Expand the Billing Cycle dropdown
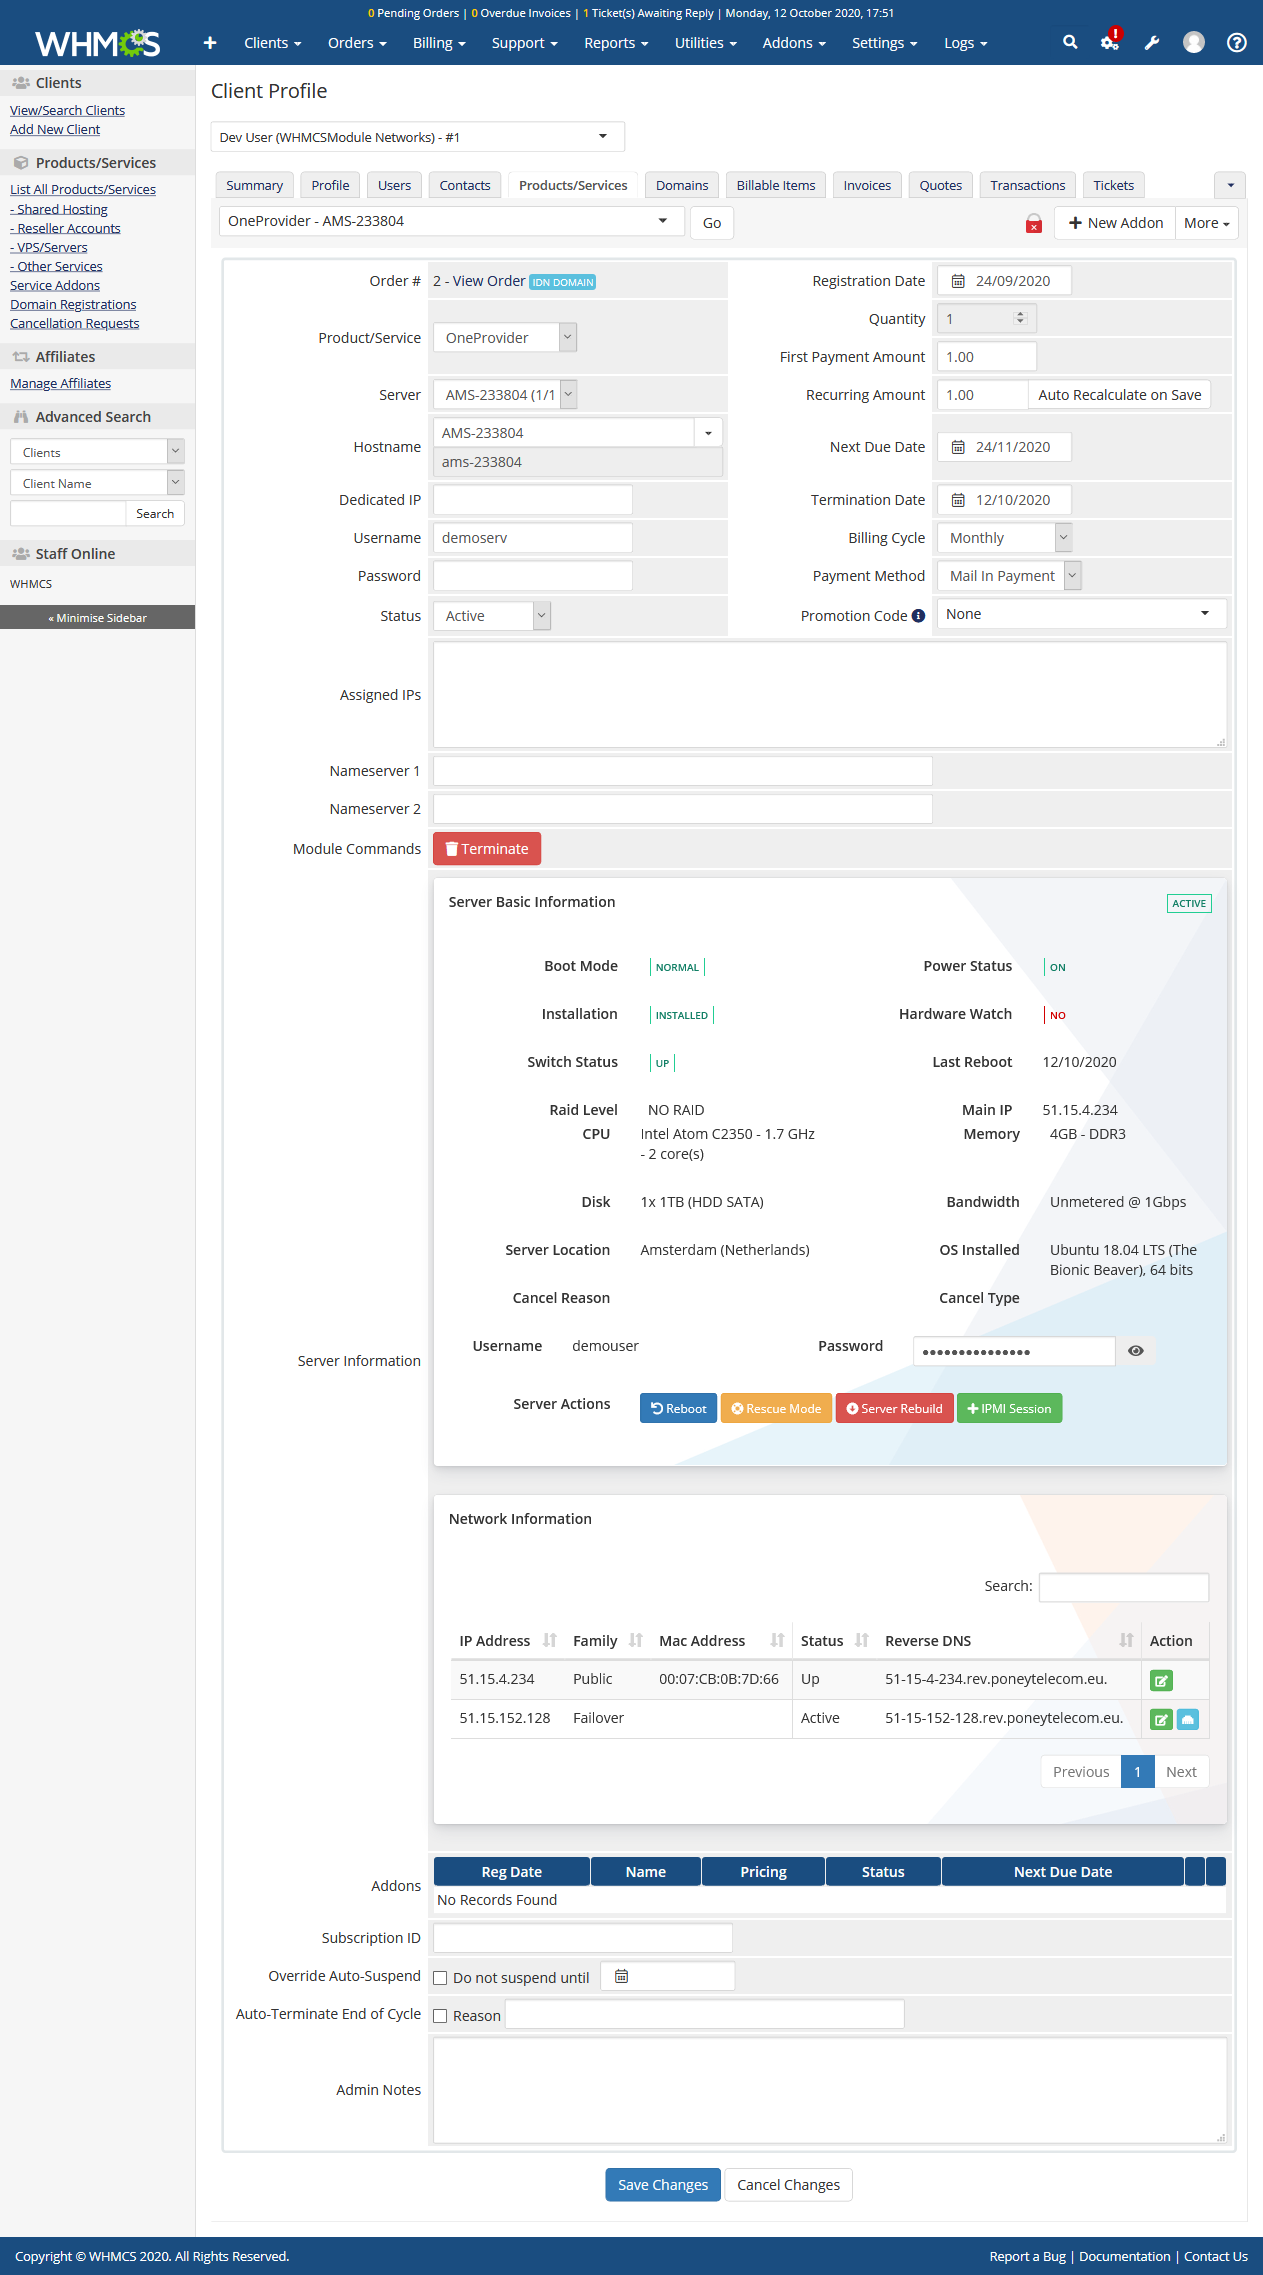 click(x=1005, y=538)
